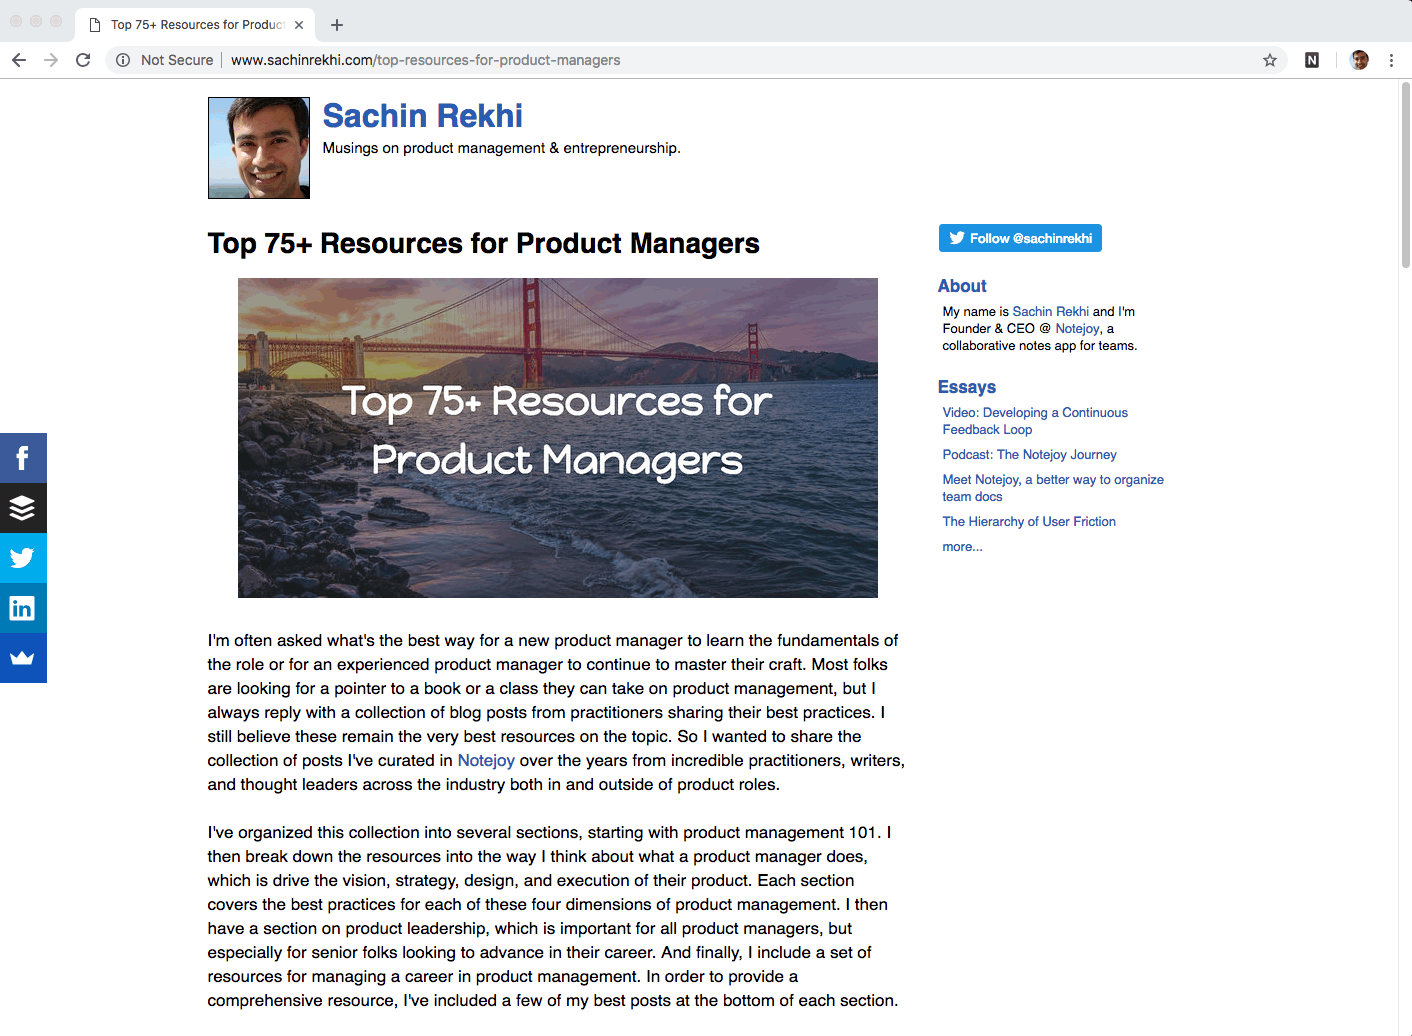Click the SumoMe crown icon
The height and width of the screenshot is (1036, 1412).
[23, 658]
